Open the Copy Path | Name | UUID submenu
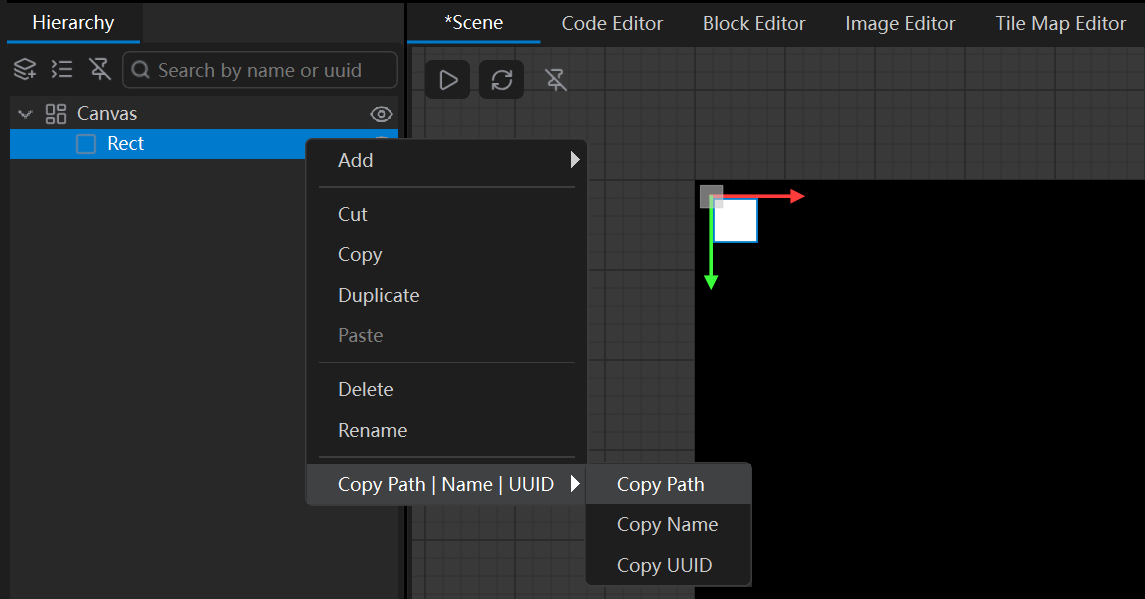Viewport: 1145px width, 599px height. pos(446,484)
